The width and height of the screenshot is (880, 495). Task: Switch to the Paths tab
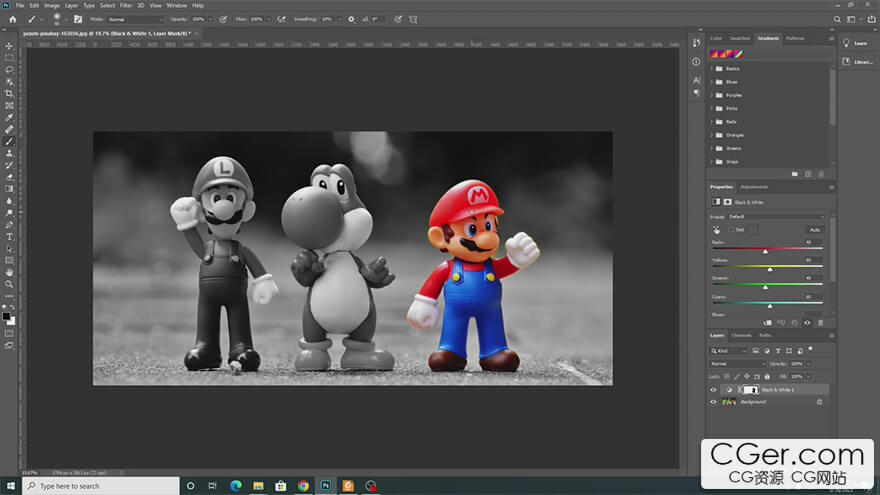click(766, 336)
